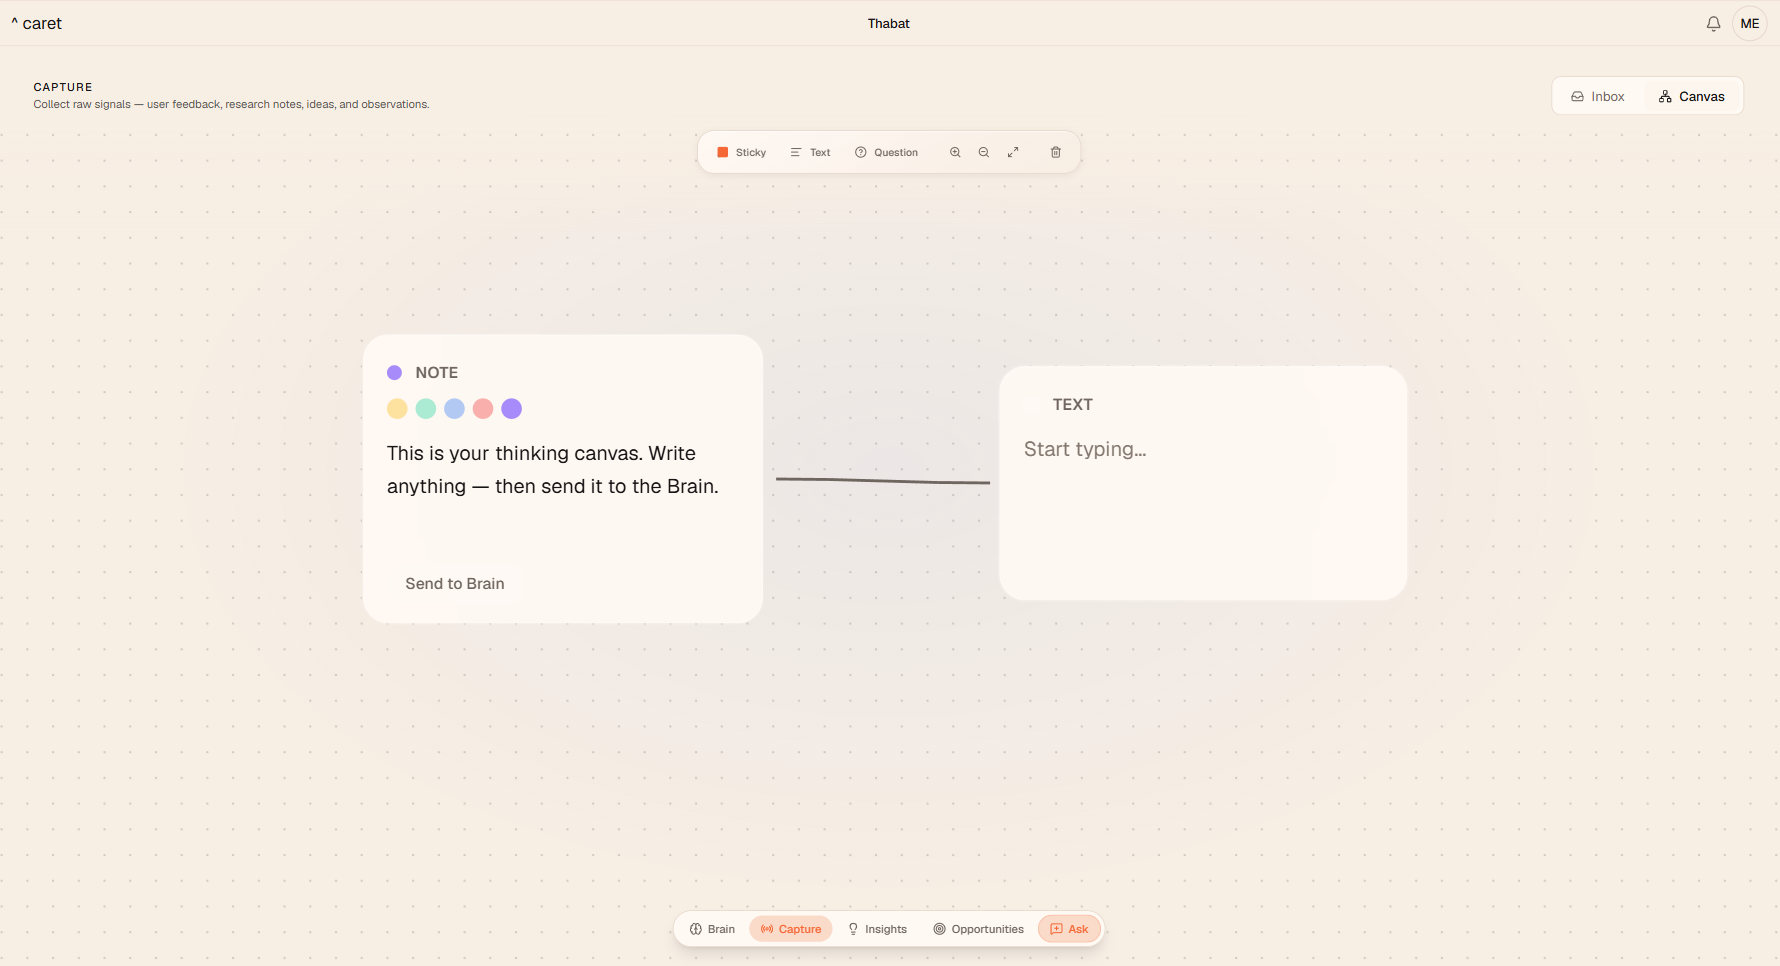Pick the green note color
Image resolution: width=1780 pixels, height=966 pixels.
pyautogui.click(x=426, y=409)
